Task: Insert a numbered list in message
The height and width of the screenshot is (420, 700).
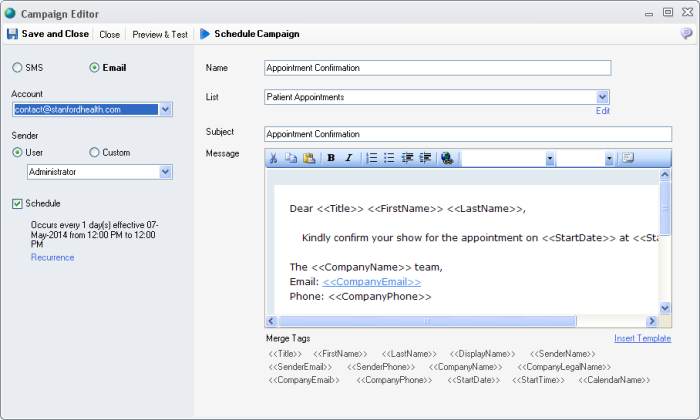Action: [371, 158]
